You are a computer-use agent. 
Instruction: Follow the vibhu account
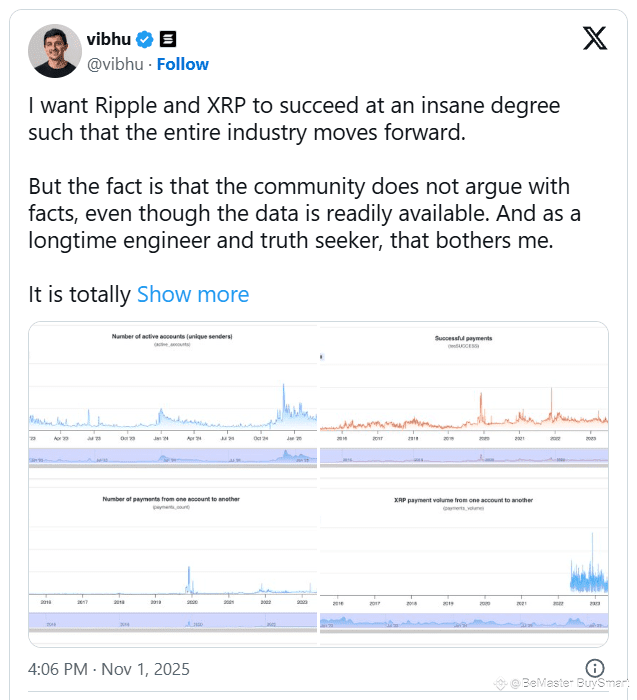tap(182, 64)
